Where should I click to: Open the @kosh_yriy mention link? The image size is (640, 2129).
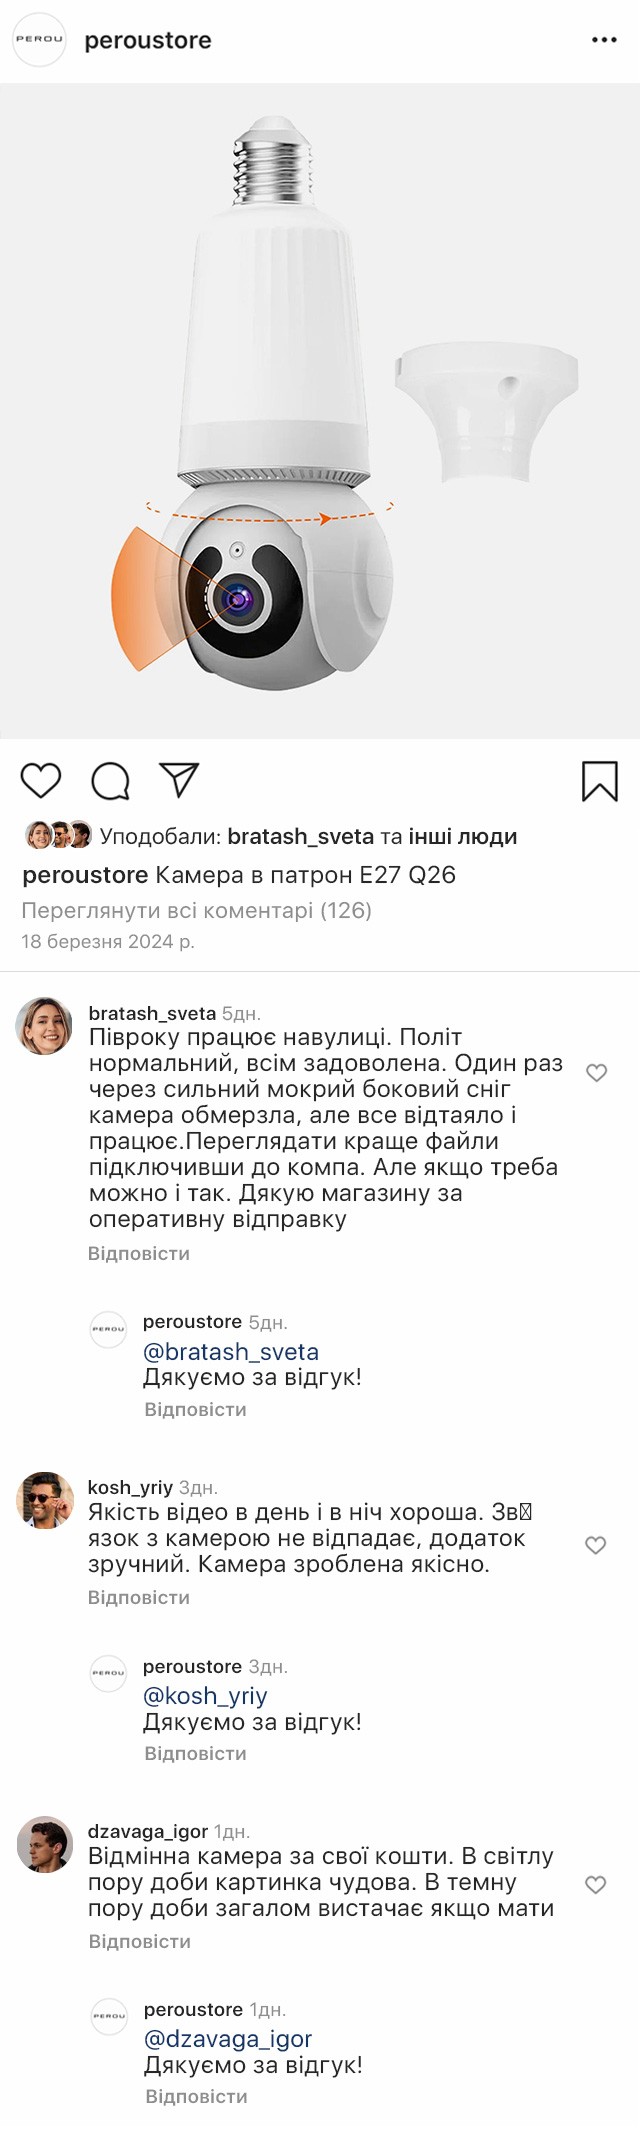(x=205, y=1695)
